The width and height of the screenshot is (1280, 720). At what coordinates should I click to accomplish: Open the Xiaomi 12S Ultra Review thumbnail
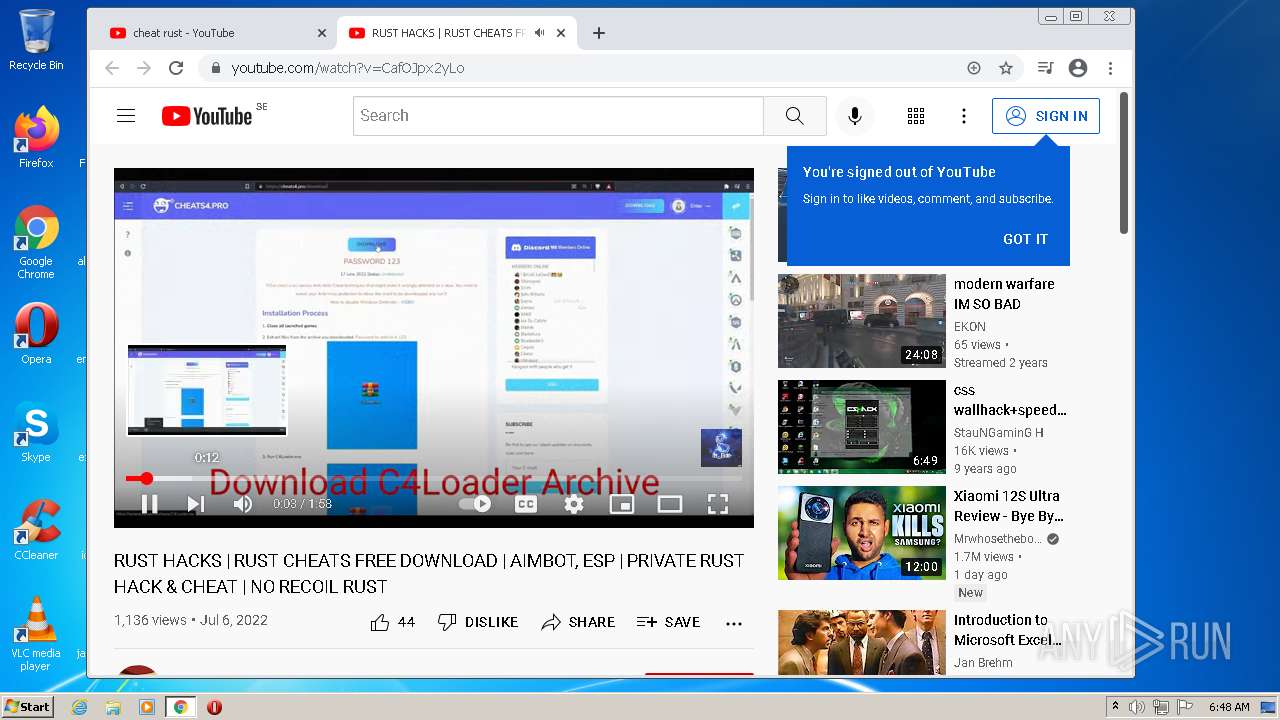click(862, 533)
